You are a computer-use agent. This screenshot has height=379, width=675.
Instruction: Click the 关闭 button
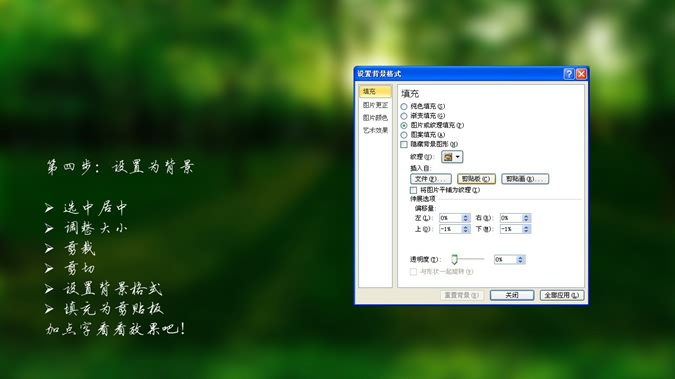point(512,295)
